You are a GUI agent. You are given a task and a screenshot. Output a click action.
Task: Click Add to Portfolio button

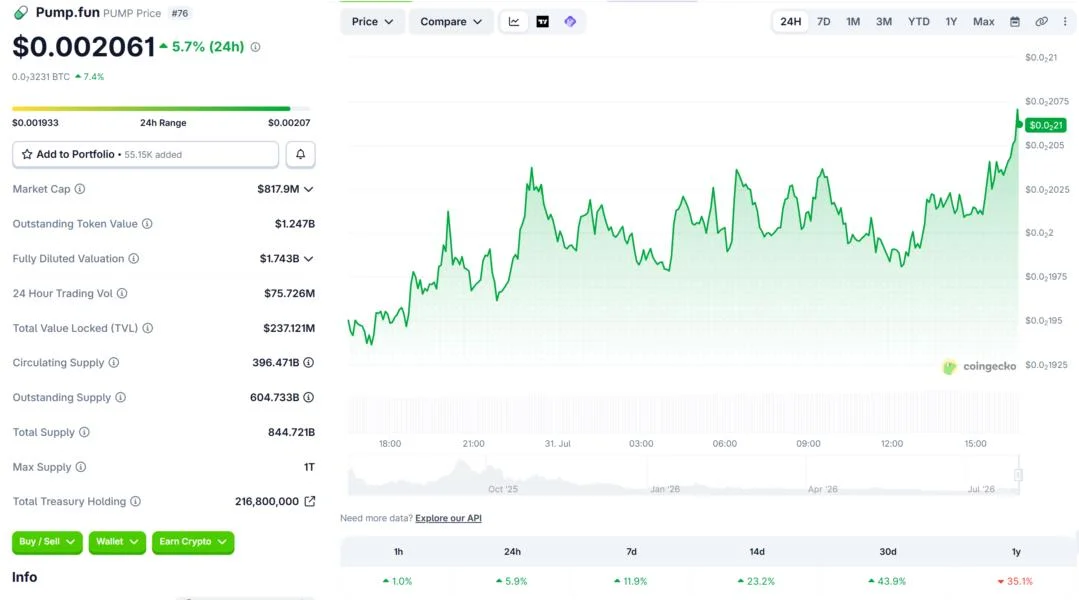tap(145, 154)
